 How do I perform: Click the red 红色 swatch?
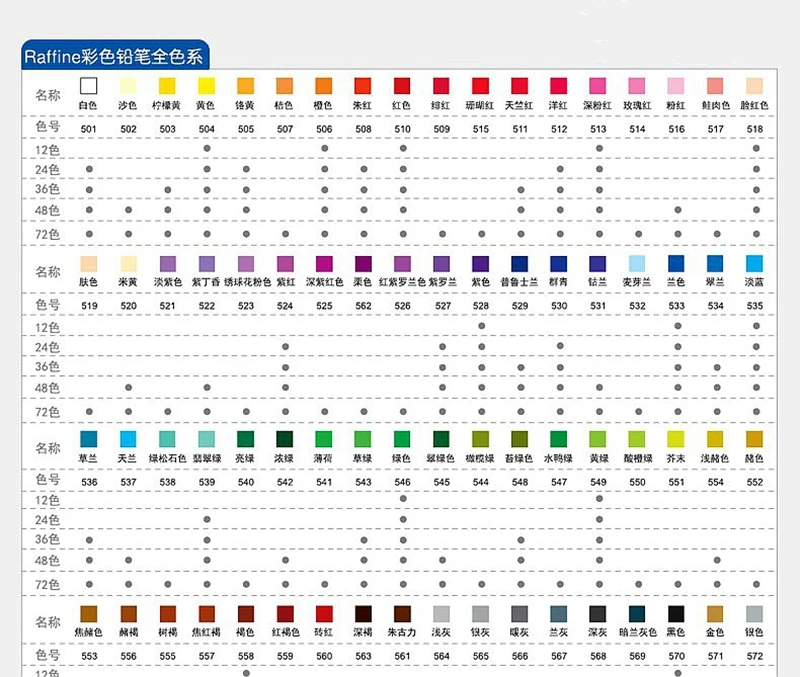point(402,86)
